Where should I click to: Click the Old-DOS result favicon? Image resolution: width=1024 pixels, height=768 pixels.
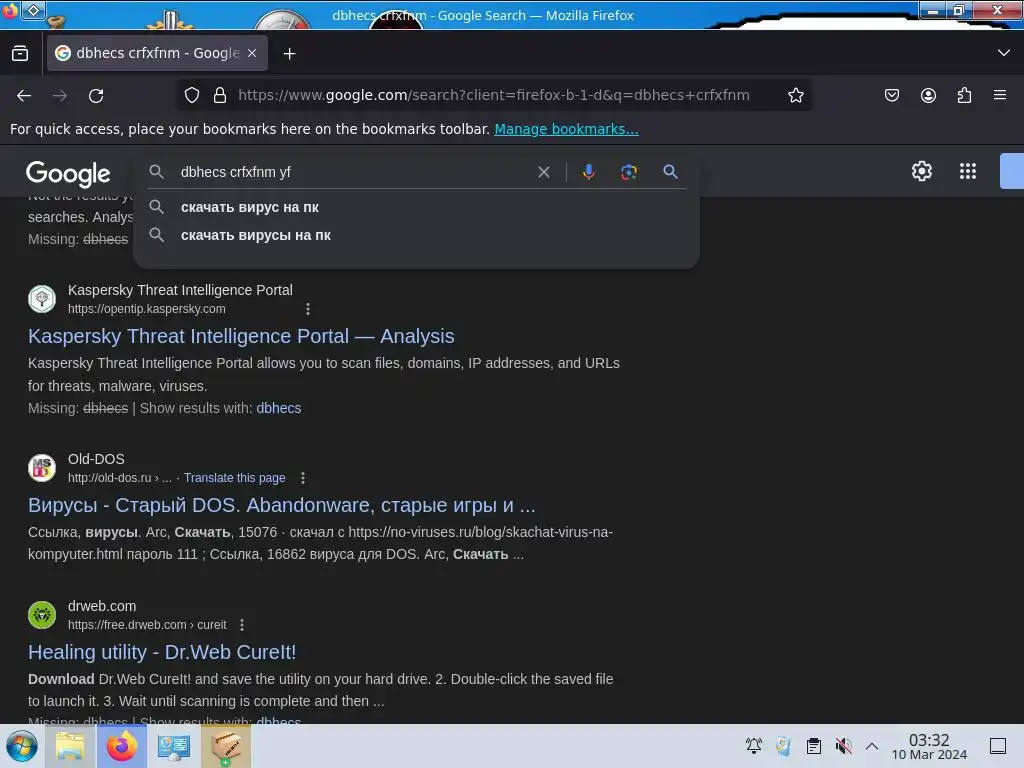coord(42,468)
